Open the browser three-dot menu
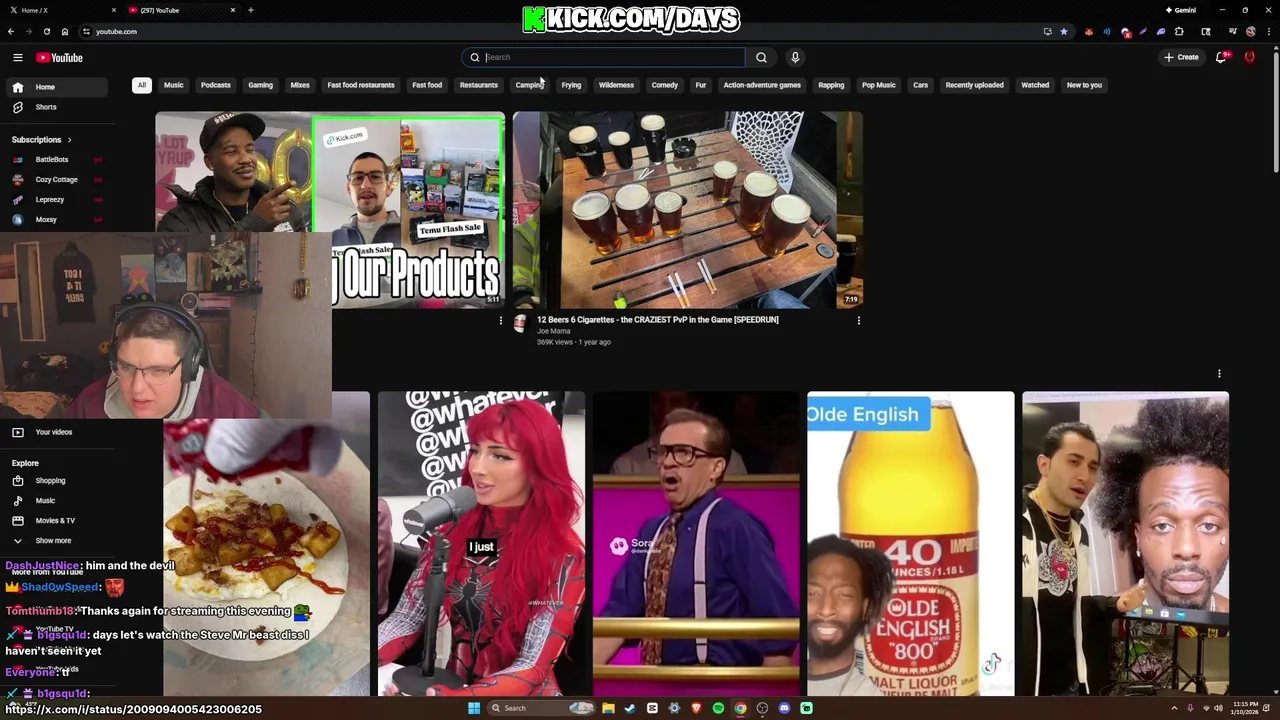Image resolution: width=1280 pixels, height=720 pixels. tap(1267, 32)
